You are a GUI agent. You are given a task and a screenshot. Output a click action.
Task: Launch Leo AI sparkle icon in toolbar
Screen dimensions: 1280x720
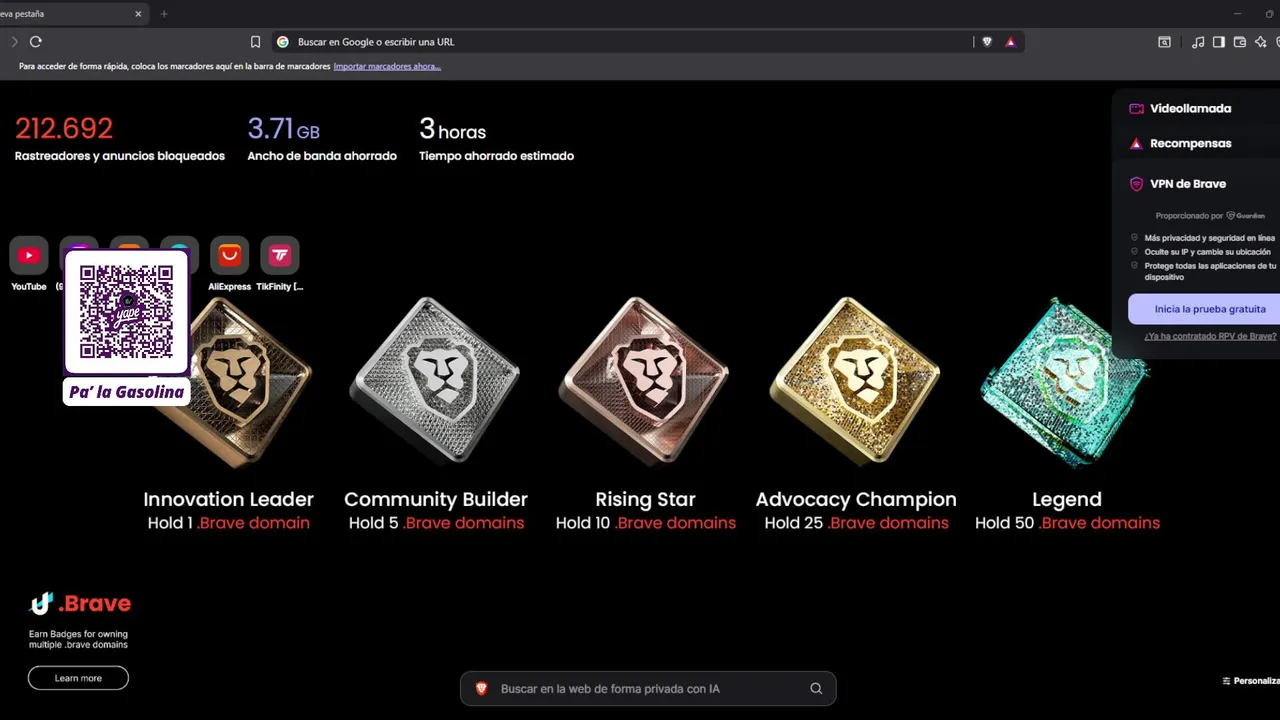tap(1260, 42)
